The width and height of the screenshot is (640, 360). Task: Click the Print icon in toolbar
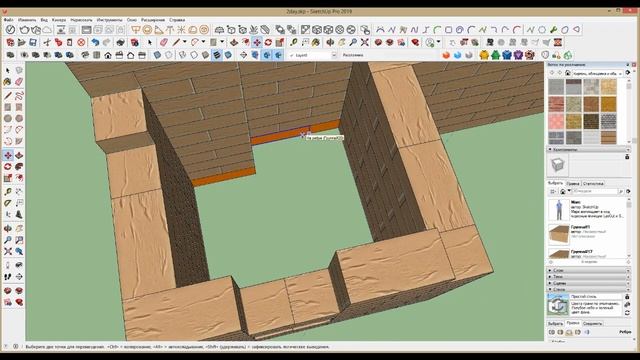tap(120, 42)
